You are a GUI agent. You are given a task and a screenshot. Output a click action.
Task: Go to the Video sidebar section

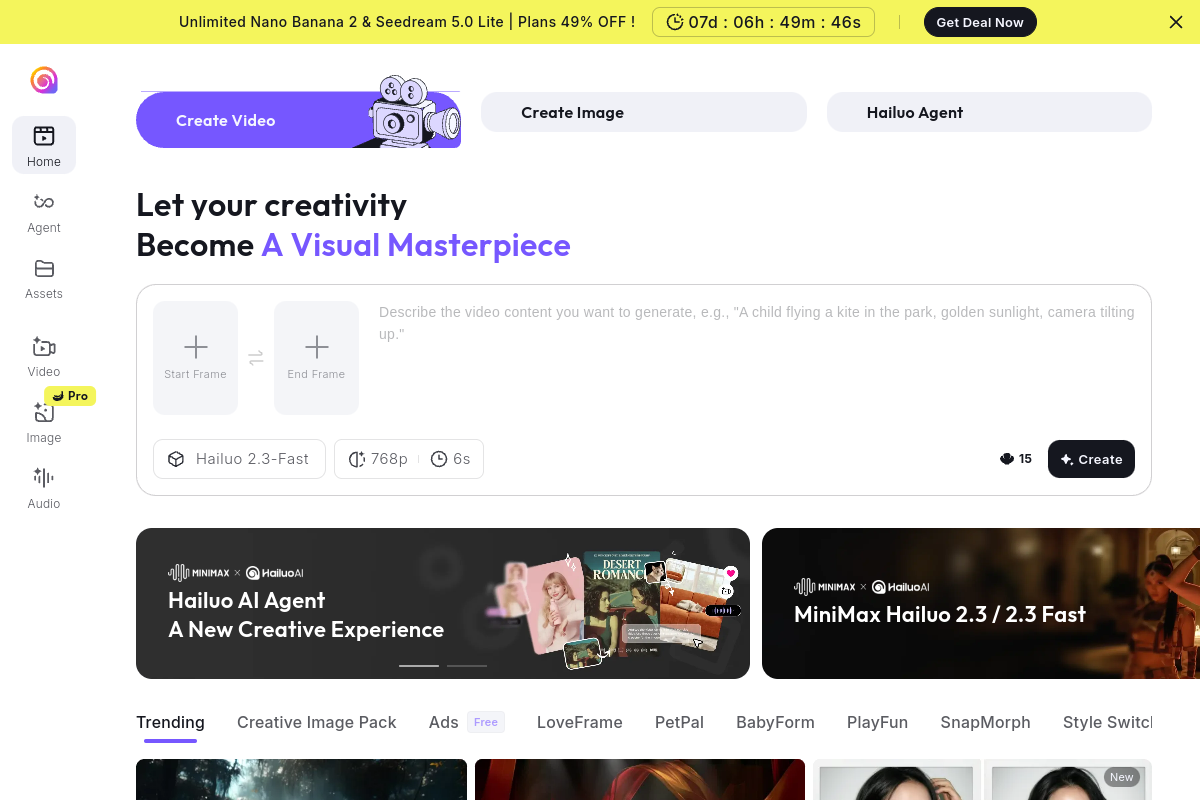pos(44,357)
